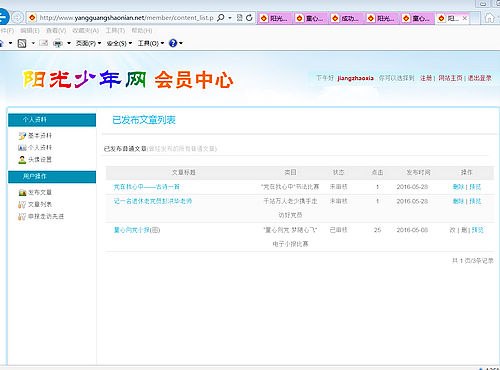This screenshot has width=500, height=370.
Task: Switch to the fourth browser tab 阳光...
Action: coord(382,18)
